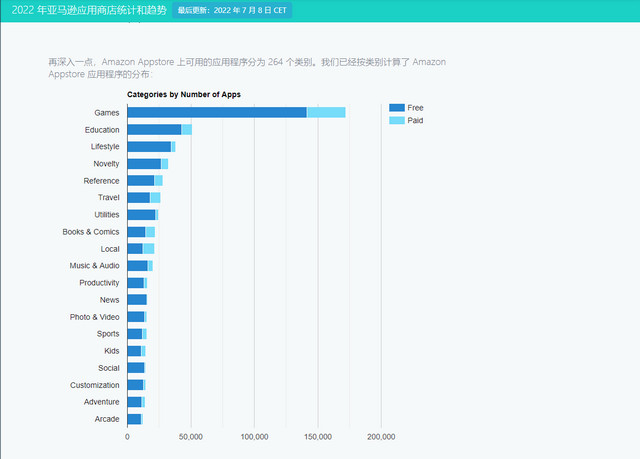
Task: Click the '0' axis tick label
Action: pyautogui.click(x=127, y=437)
